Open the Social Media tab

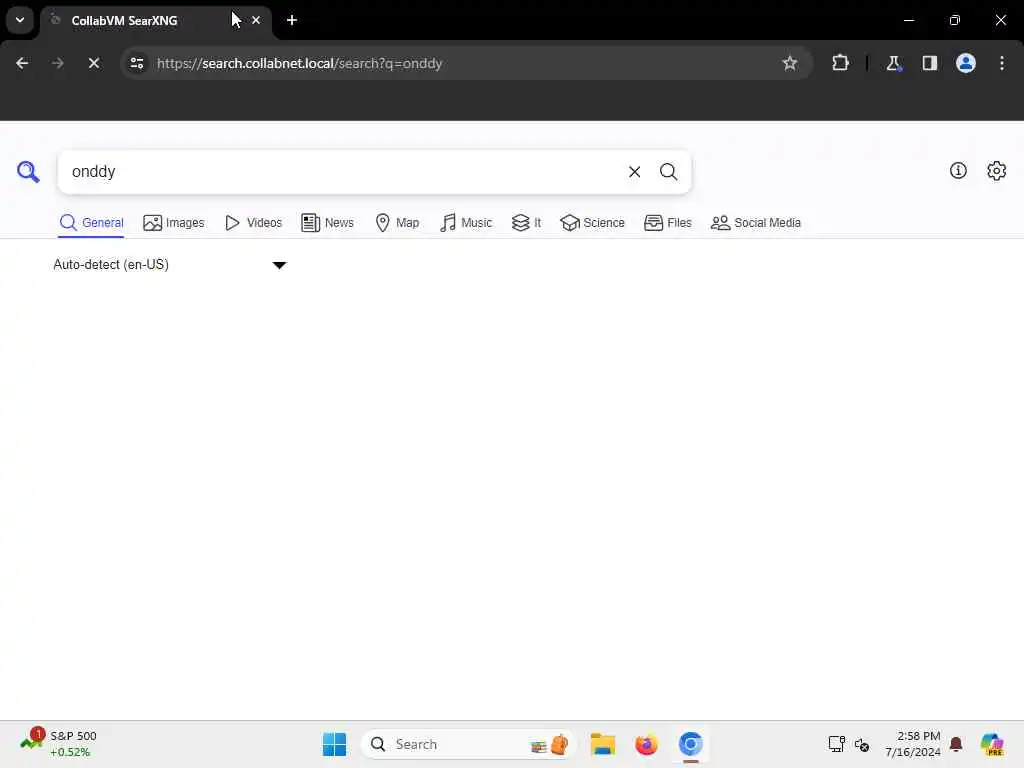coord(756,223)
